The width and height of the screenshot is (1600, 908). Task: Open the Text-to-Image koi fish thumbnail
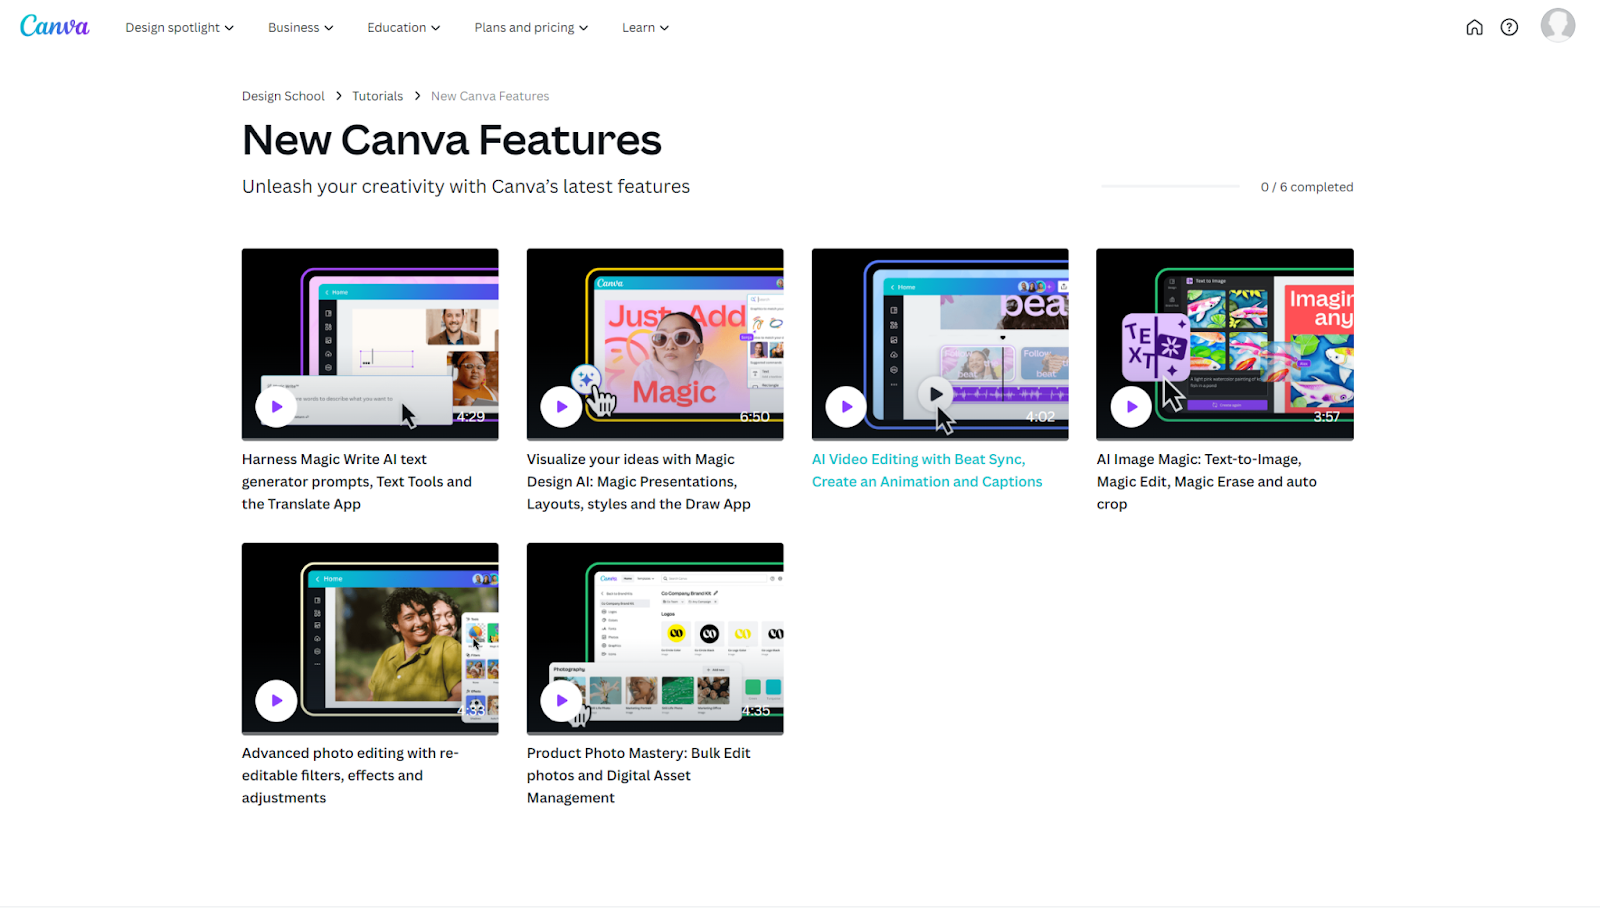point(1225,344)
